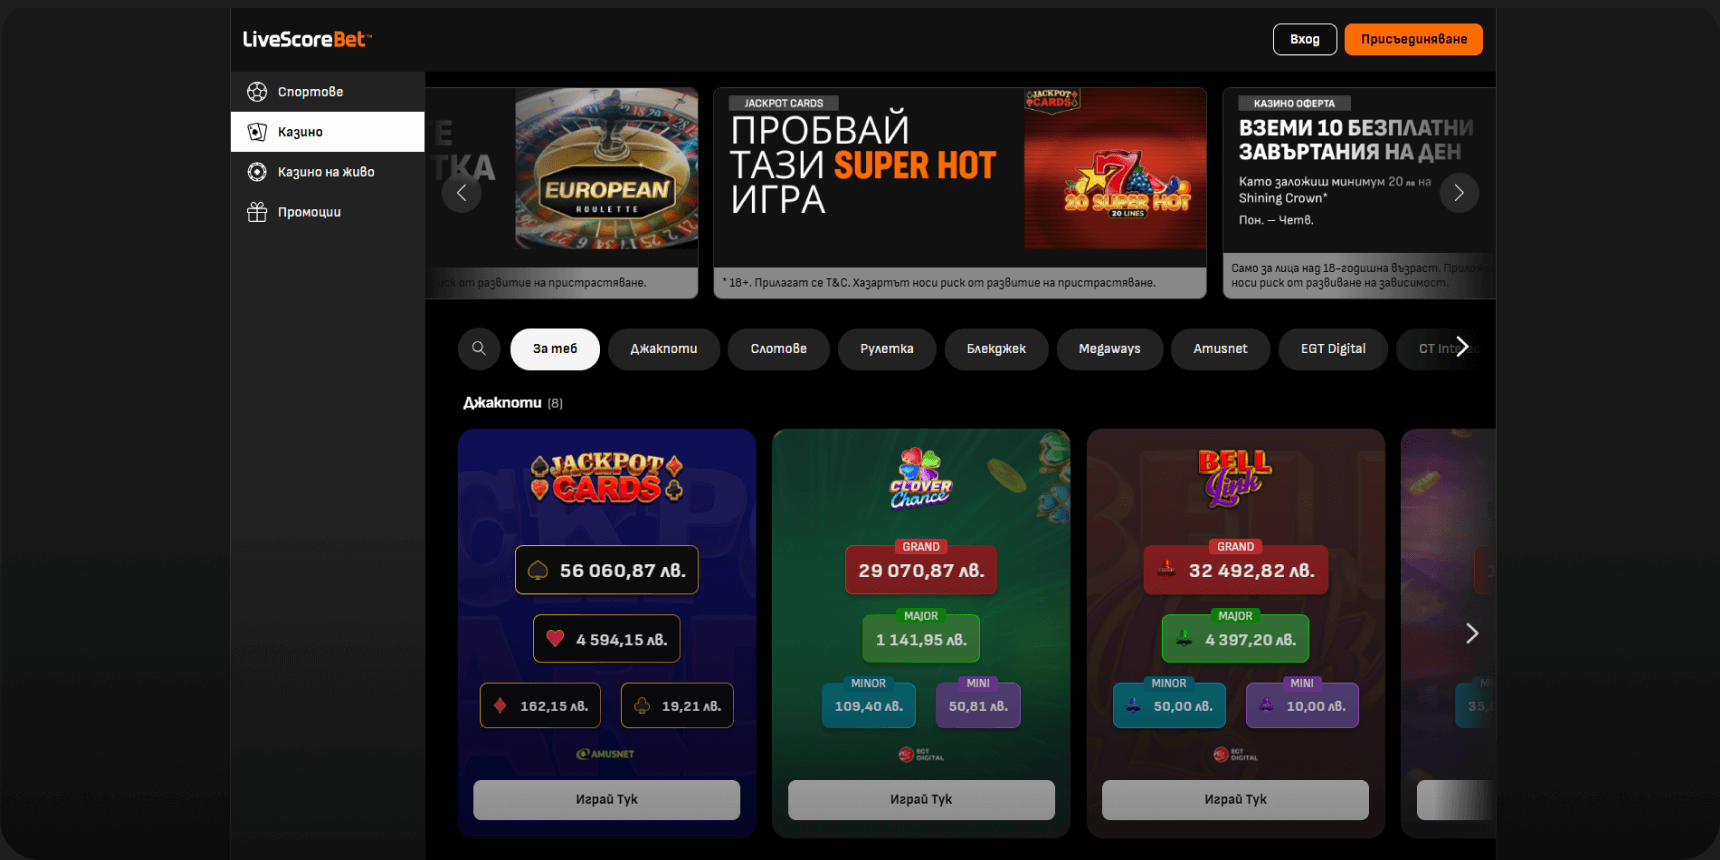Open the Jackpot Cards game logo
The width and height of the screenshot is (1720, 860).
point(607,477)
